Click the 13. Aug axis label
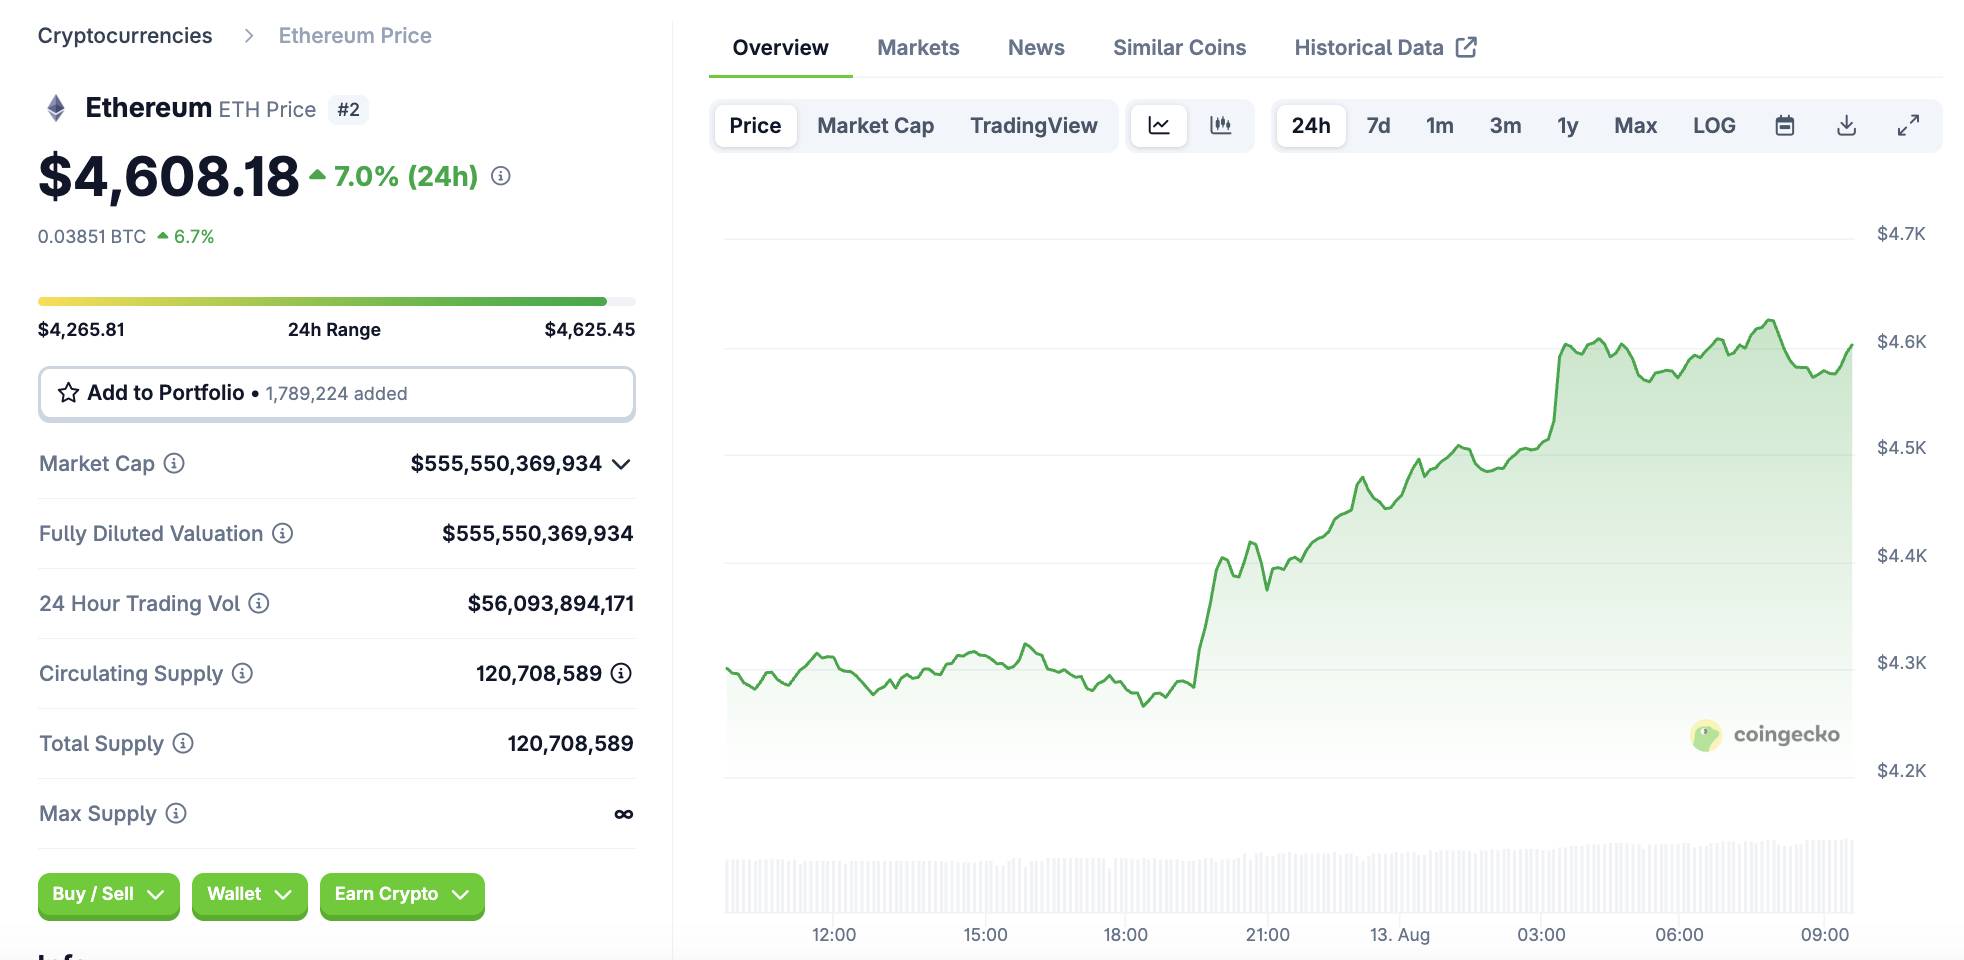The height and width of the screenshot is (960, 1964). (x=1400, y=935)
